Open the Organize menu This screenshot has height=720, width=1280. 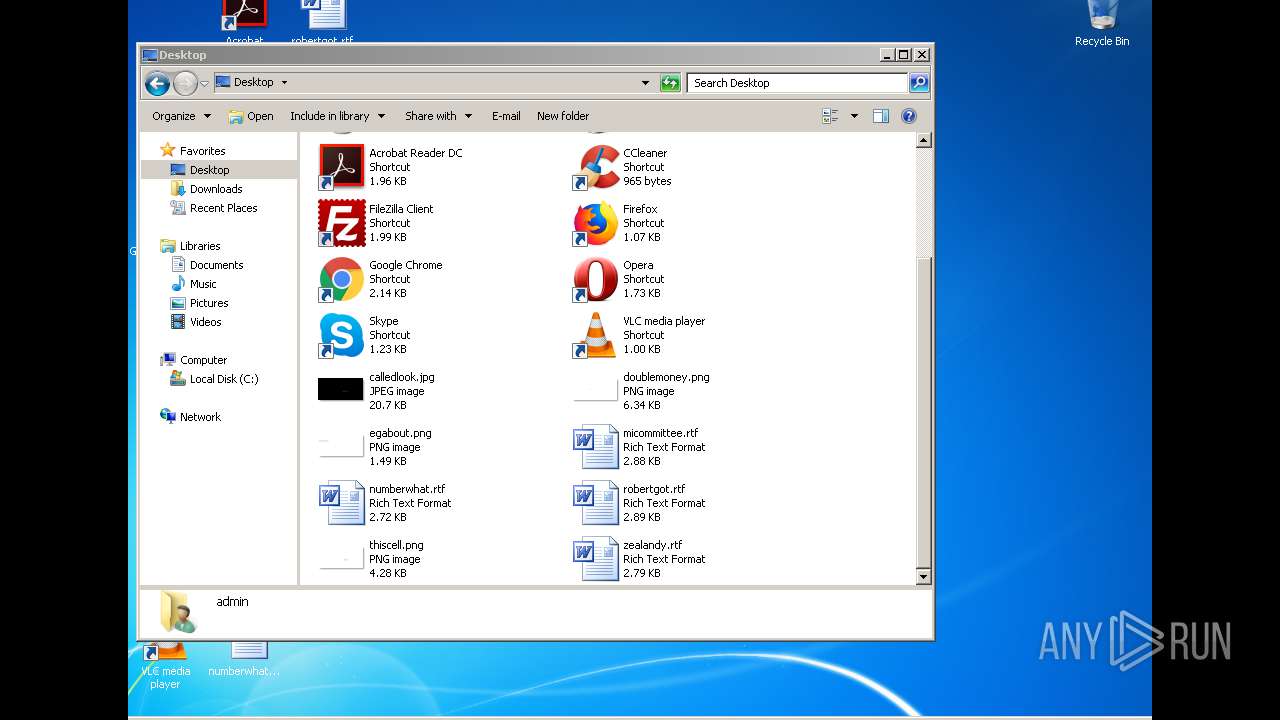pos(181,116)
